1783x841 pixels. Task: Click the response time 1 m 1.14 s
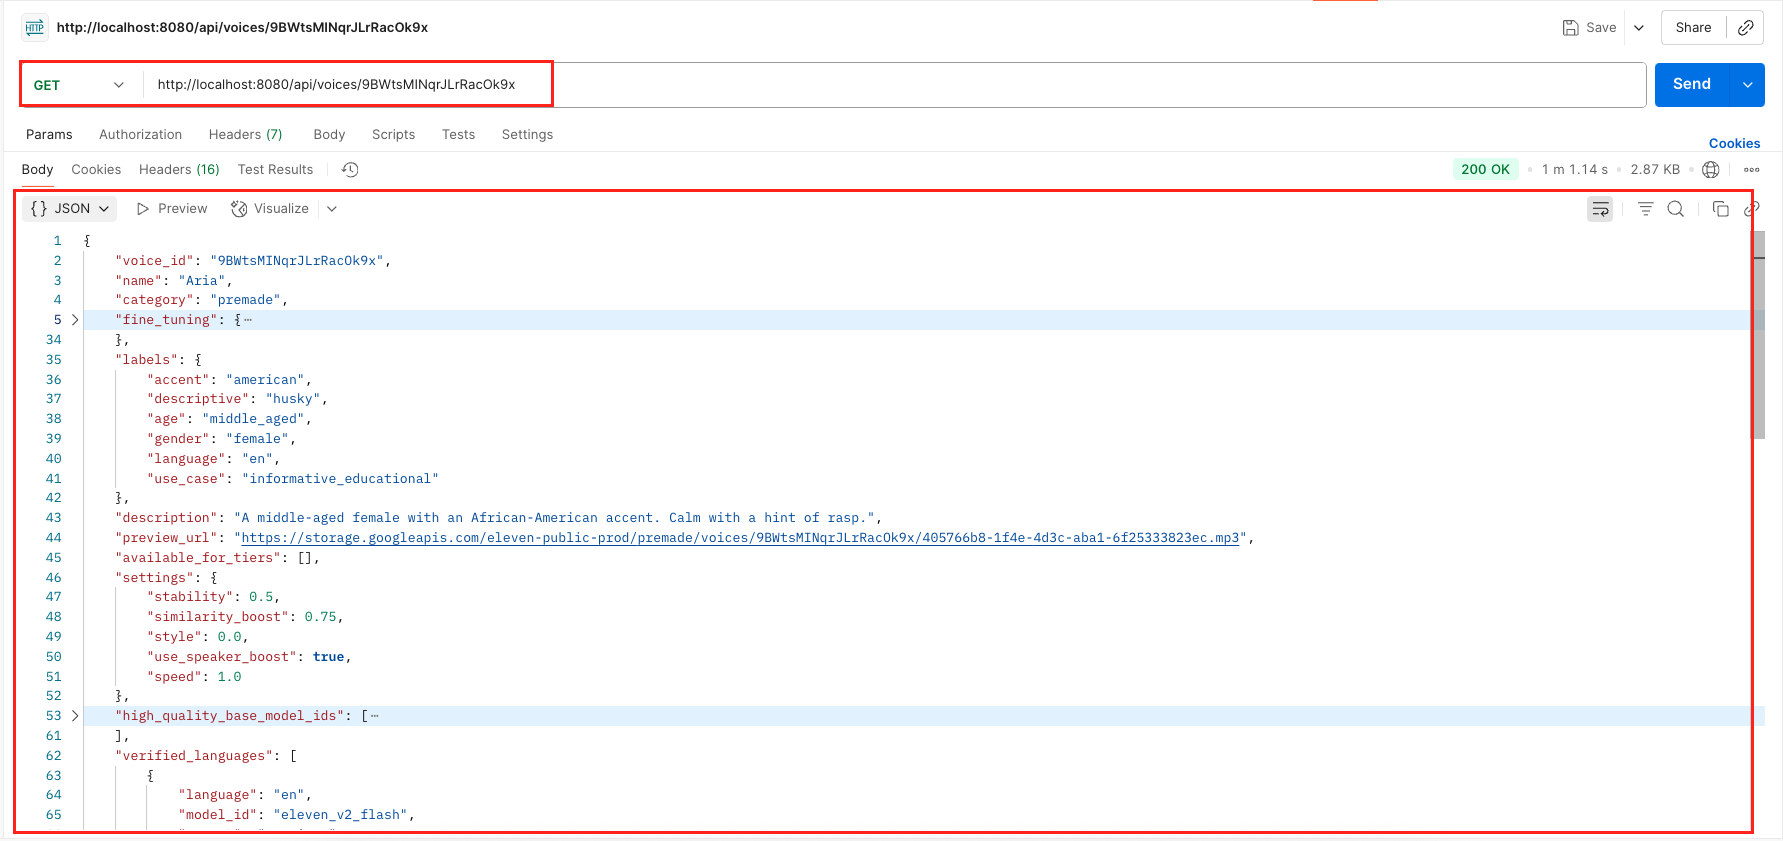[x=1574, y=169]
